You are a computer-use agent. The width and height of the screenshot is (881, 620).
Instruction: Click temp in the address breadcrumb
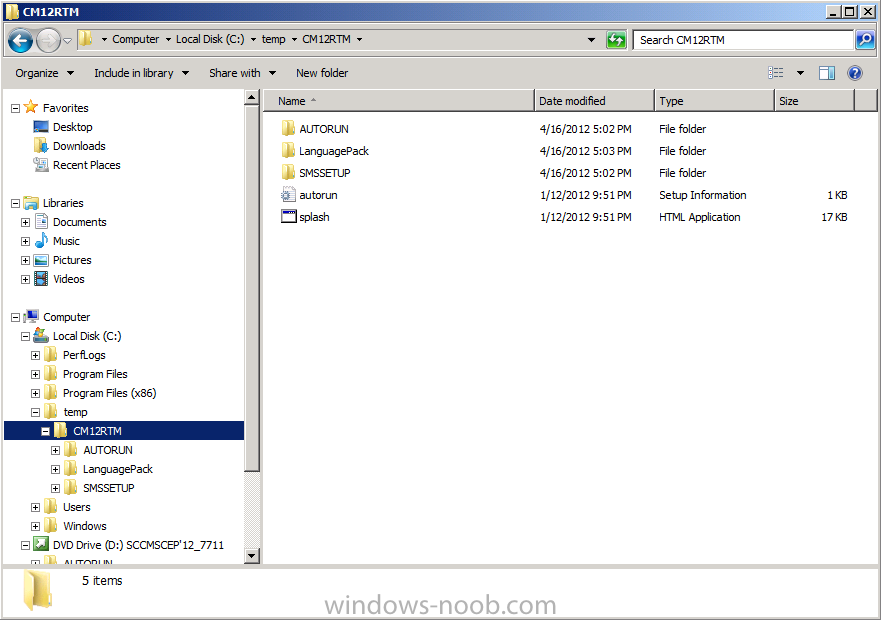[274, 39]
